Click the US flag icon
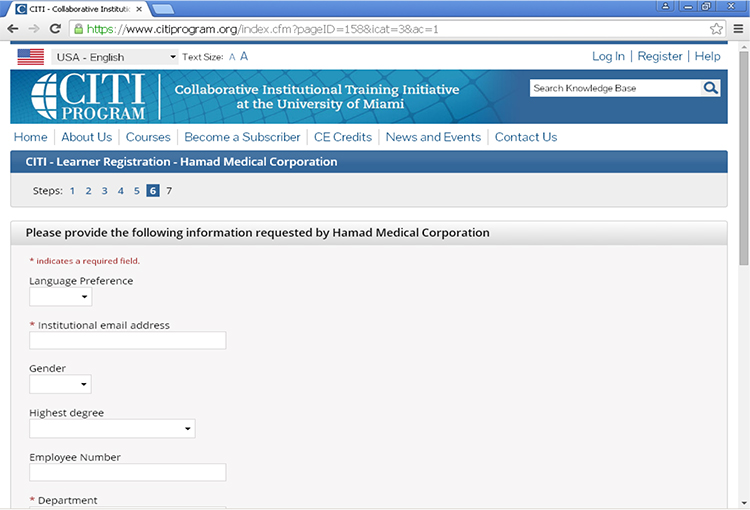 [x=31, y=57]
